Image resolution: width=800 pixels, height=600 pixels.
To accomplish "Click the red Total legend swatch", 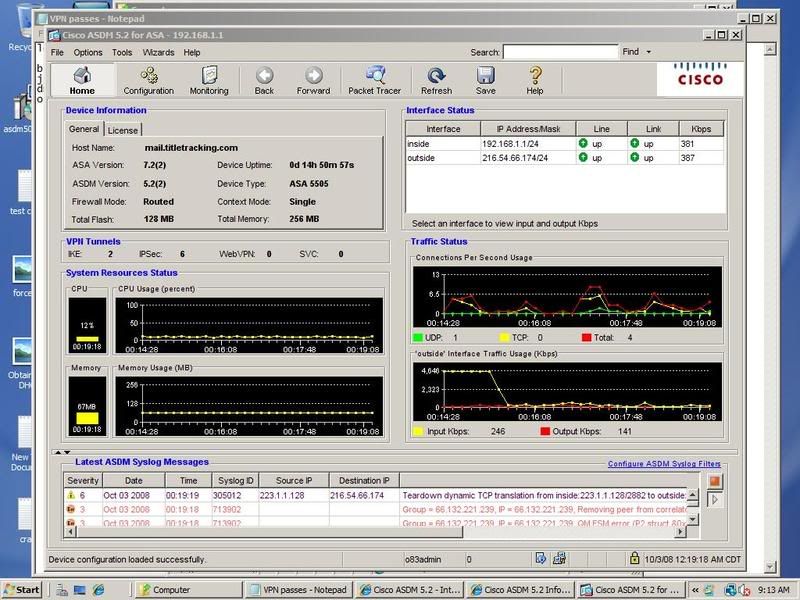I will click(586, 337).
